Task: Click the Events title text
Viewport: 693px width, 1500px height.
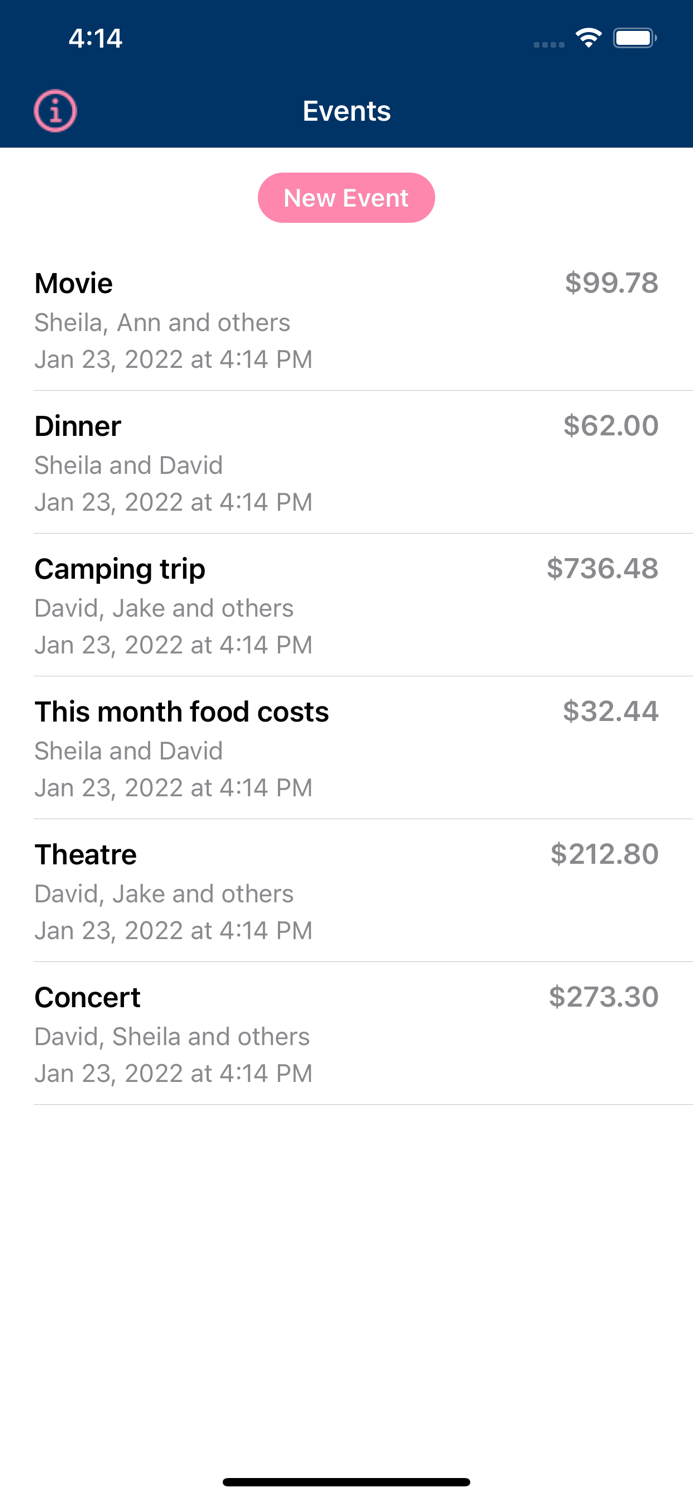Action: pos(346,111)
